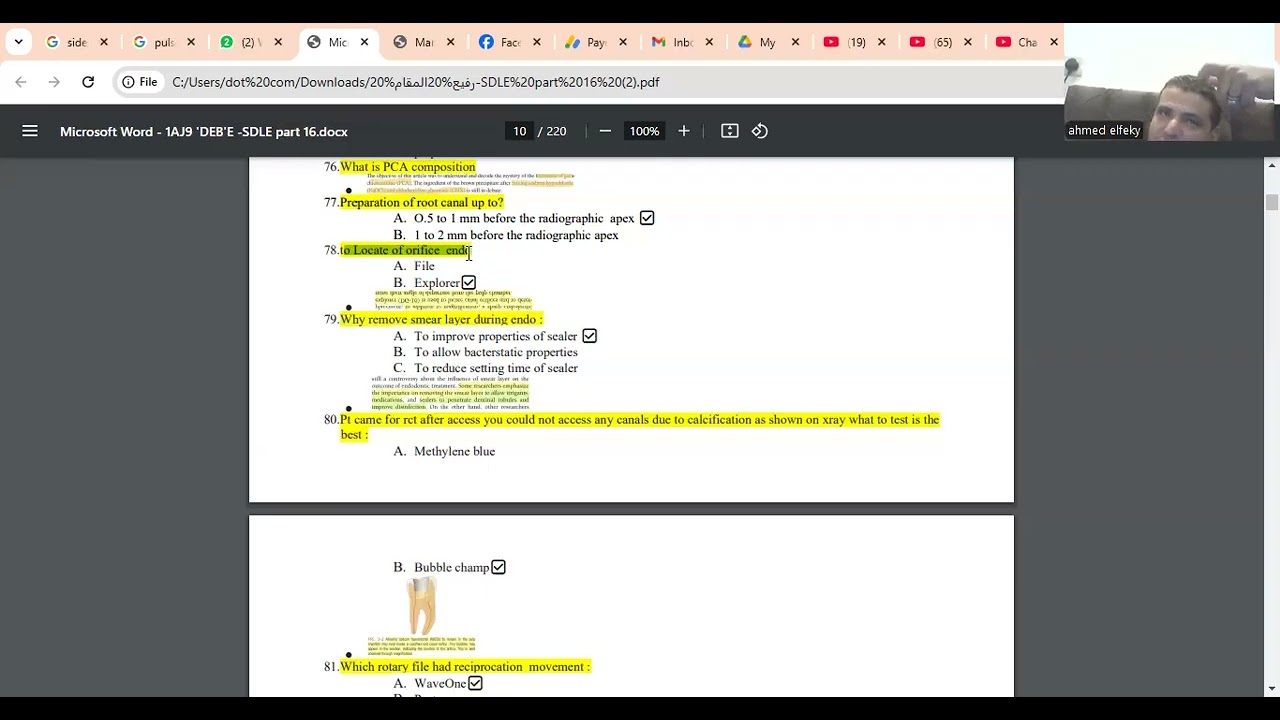Go forward in browser history
This screenshot has height=720, width=1280.
point(54,82)
